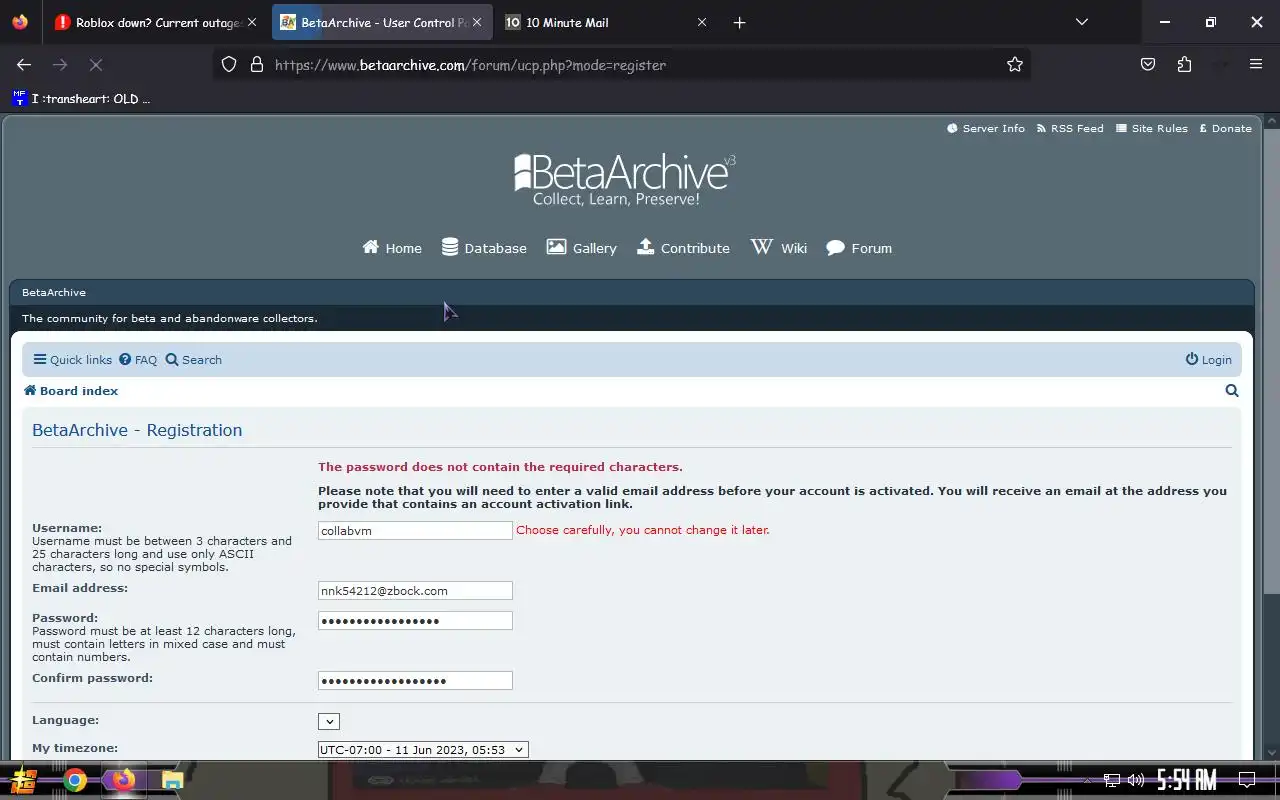The width and height of the screenshot is (1280, 800).
Task: Show hidden tray icons chevron
Action: coord(1087,780)
